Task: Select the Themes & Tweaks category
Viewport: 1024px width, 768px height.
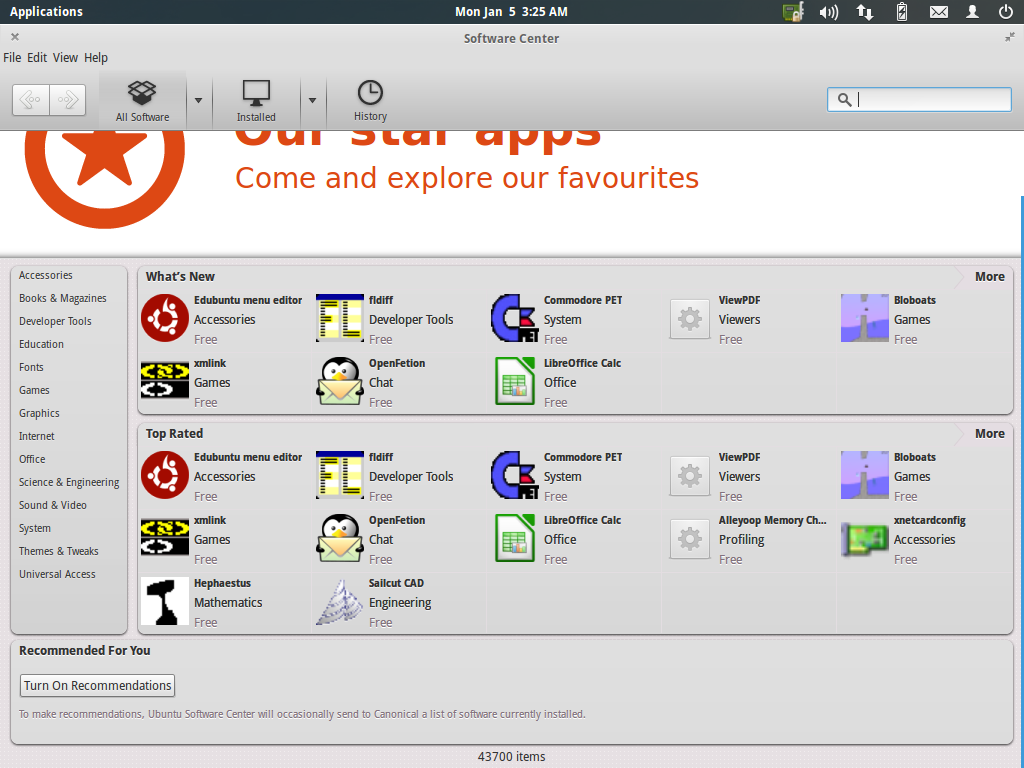Action: (59, 551)
